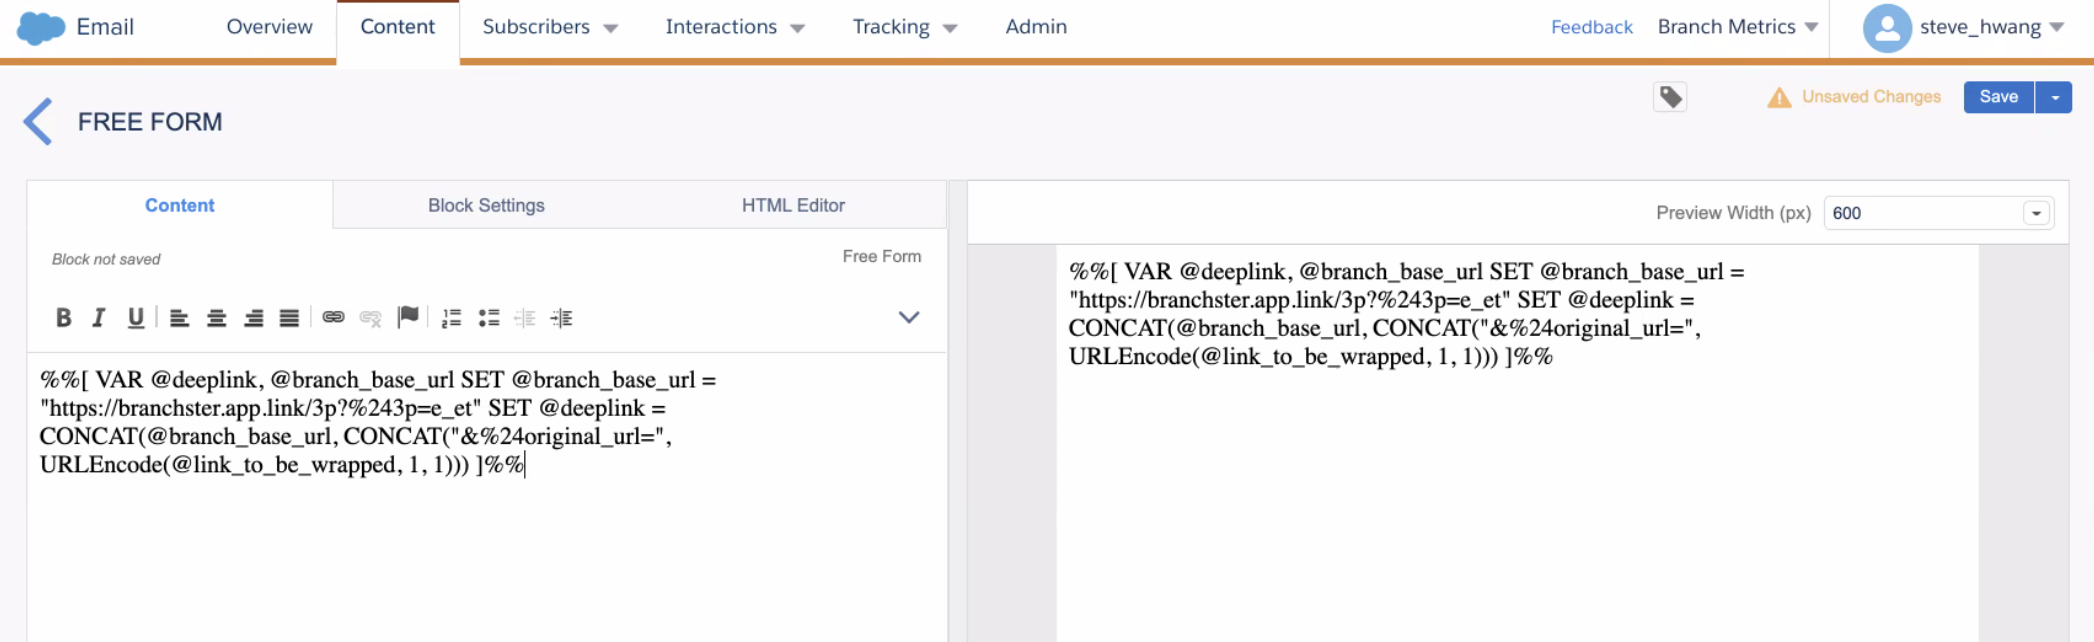Open the Feedback link

pyautogui.click(x=1591, y=27)
